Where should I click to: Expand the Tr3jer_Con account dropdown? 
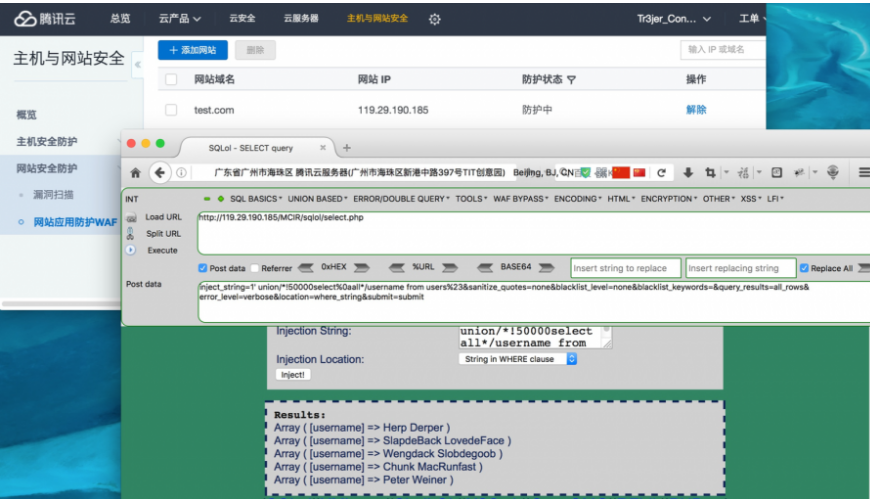pos(674,19)
